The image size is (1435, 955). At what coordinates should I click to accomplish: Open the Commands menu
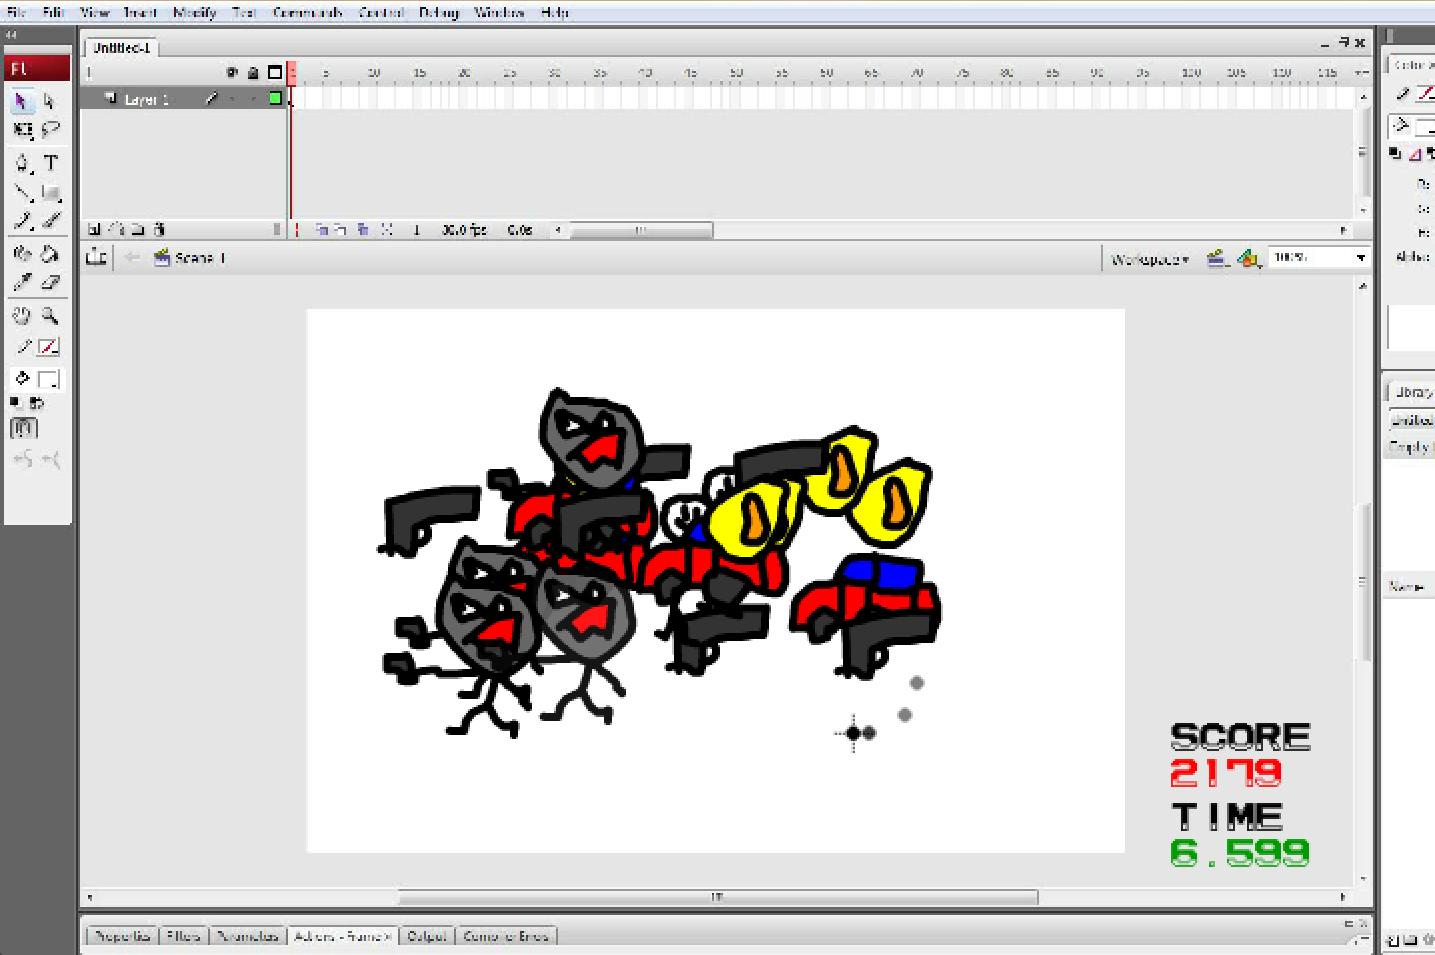click(x=308, y=13)
